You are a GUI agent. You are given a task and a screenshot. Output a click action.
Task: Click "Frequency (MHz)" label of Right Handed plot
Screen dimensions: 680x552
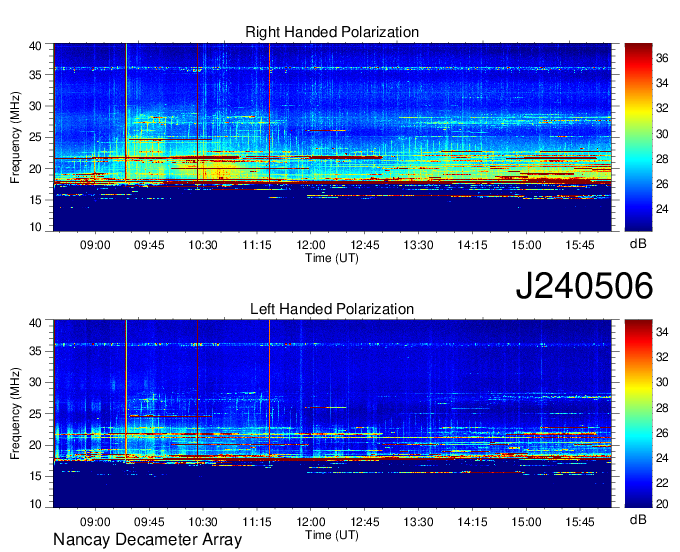tap(15, 137)
